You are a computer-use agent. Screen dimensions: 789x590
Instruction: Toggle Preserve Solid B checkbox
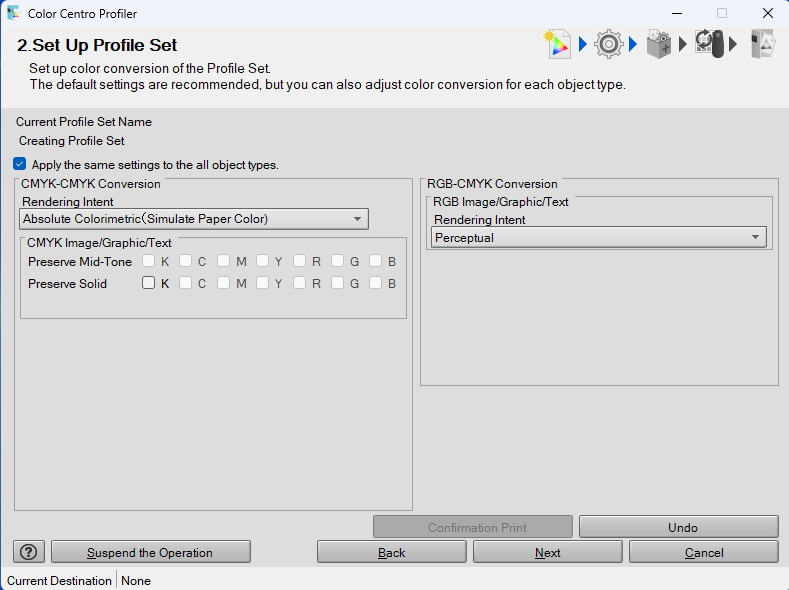[x=375, y=283]
